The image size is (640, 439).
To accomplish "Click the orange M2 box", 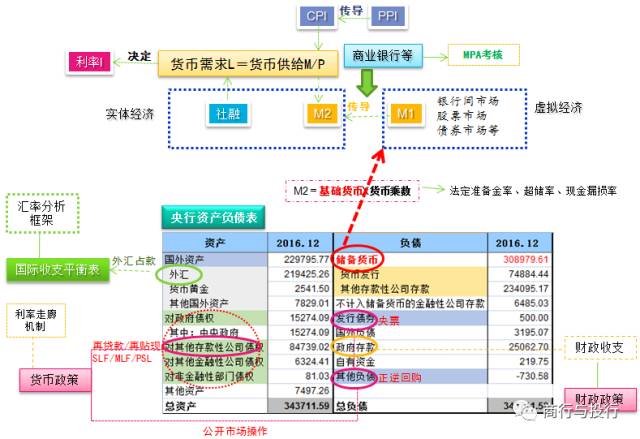I will tap(322, 114).
